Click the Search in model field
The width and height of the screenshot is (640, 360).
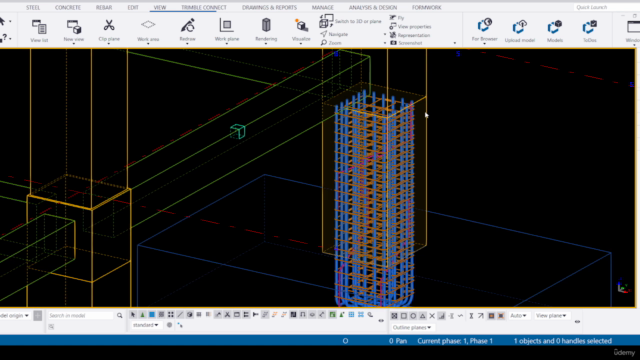tap(80, 316)
